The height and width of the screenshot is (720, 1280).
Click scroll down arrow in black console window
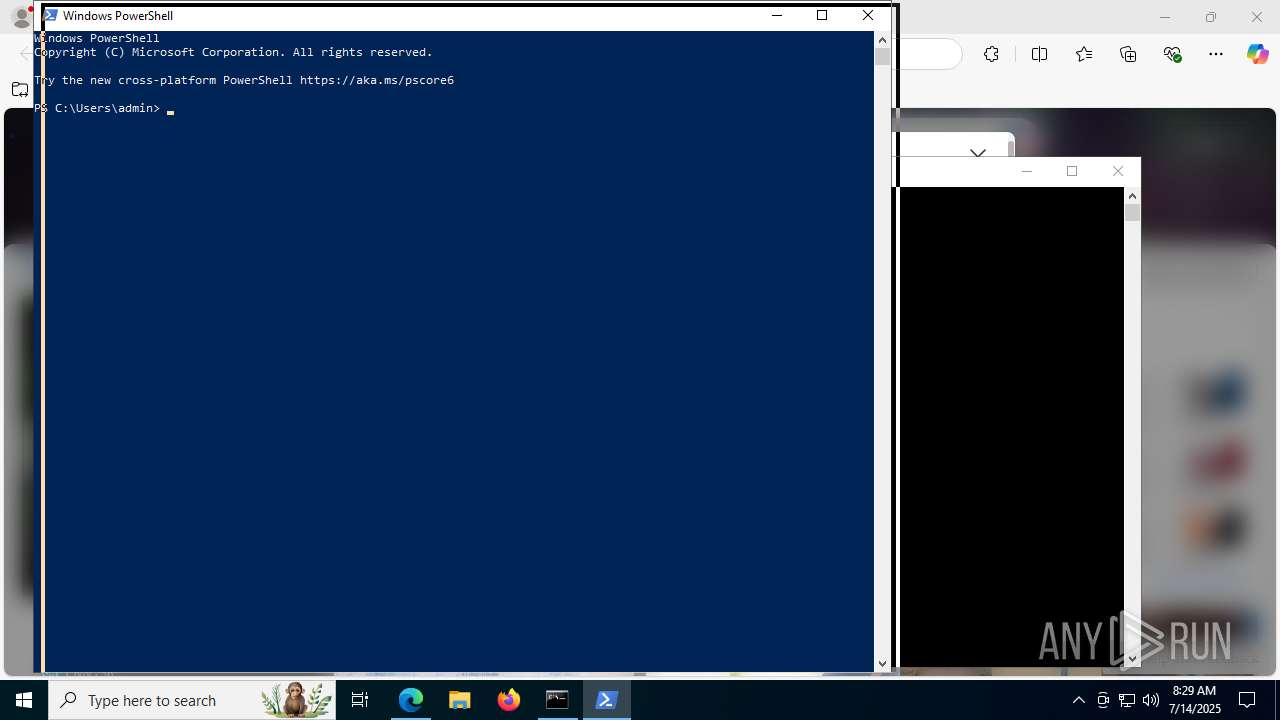tap(1132, 658)
